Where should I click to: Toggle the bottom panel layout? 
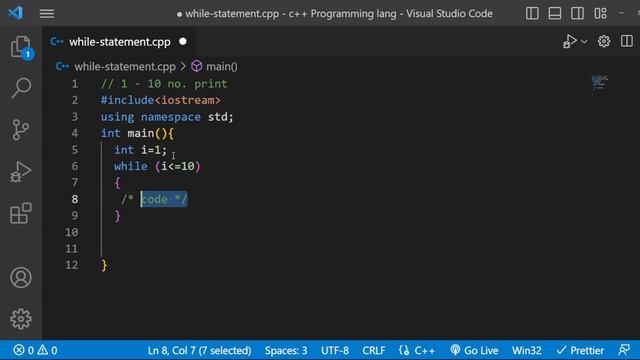(x=555, y=13)
